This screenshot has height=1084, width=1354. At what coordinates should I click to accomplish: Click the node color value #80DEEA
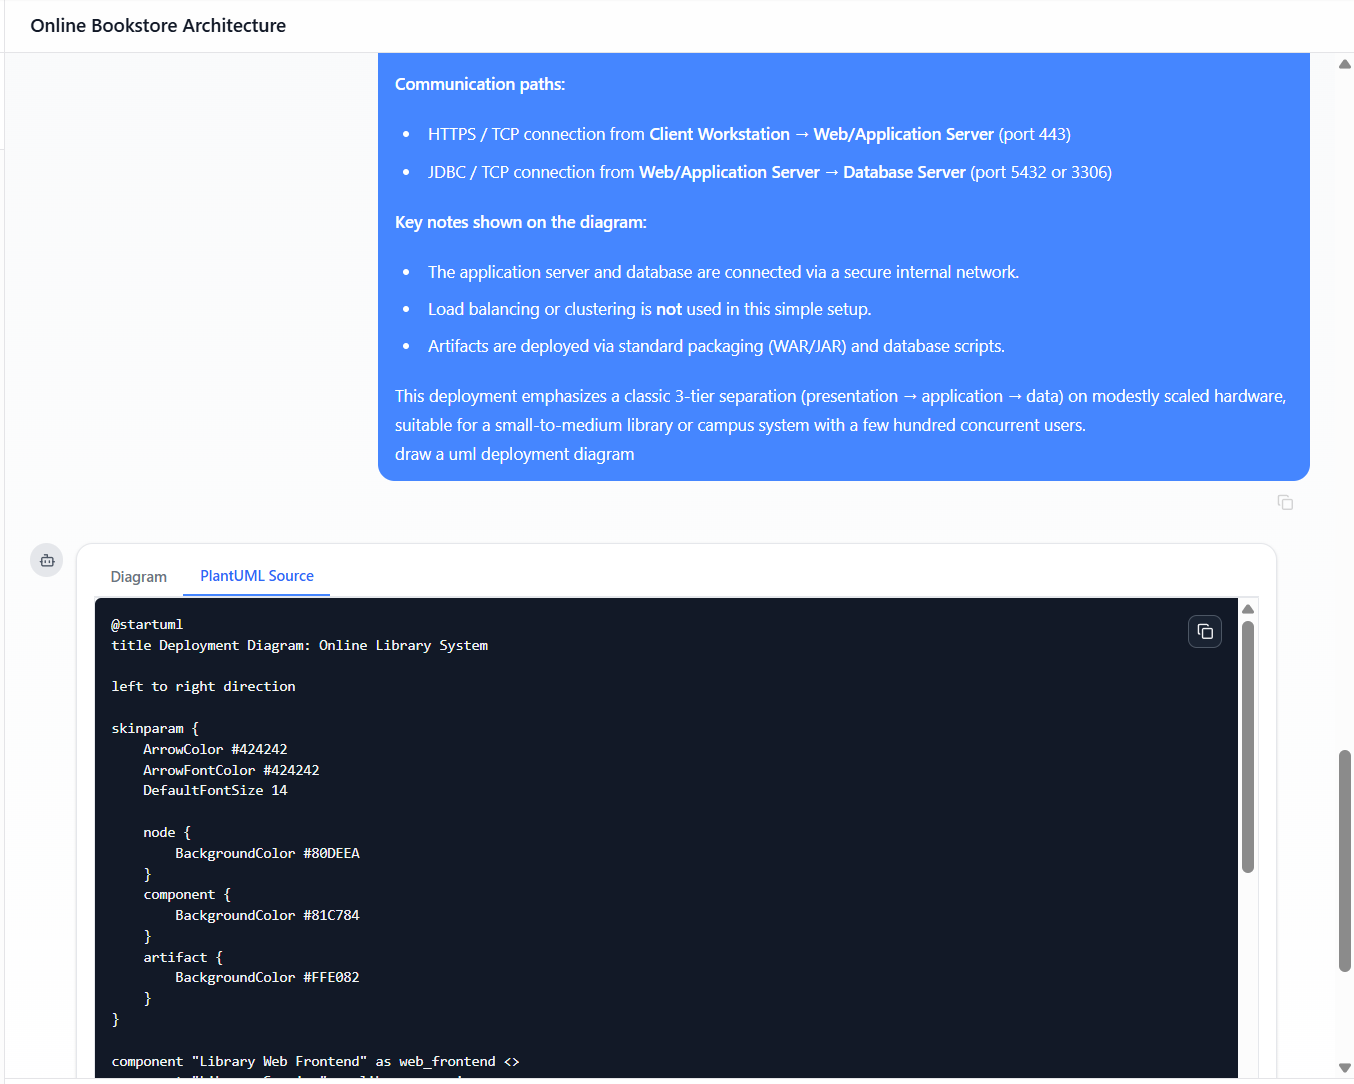(331, 854)
